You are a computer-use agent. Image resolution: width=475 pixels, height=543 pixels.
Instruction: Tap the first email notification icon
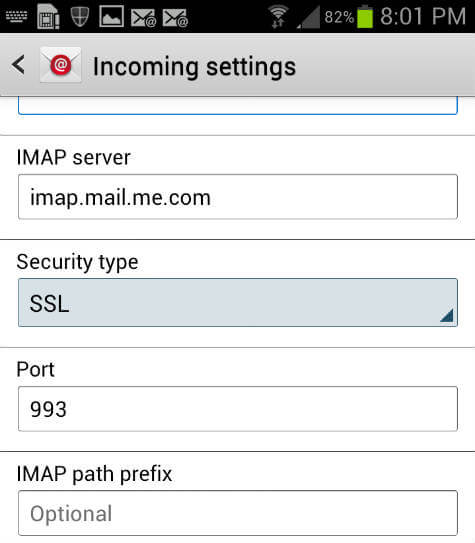143,18
